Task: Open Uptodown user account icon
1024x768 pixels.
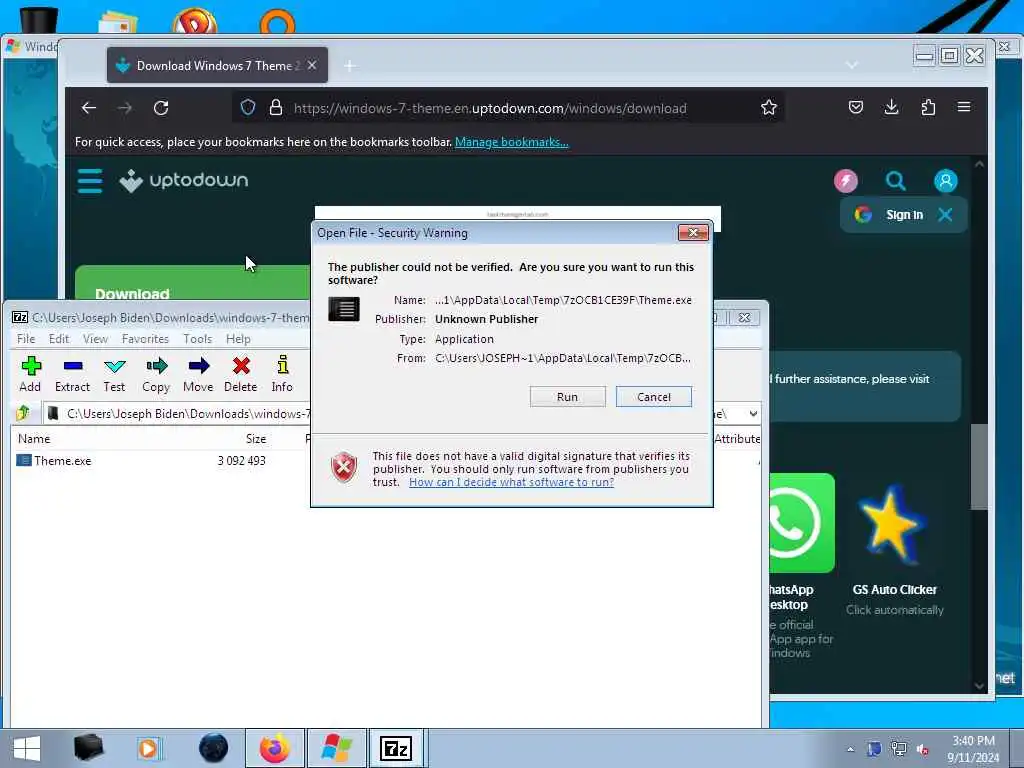Action: coord(946,181)
